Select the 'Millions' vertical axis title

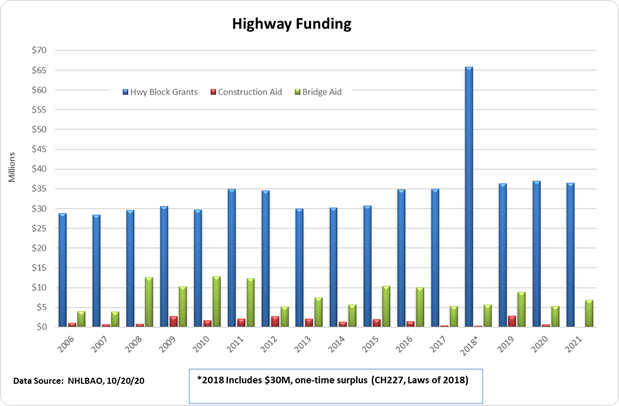pyautogui.click(x=12, y=167)
